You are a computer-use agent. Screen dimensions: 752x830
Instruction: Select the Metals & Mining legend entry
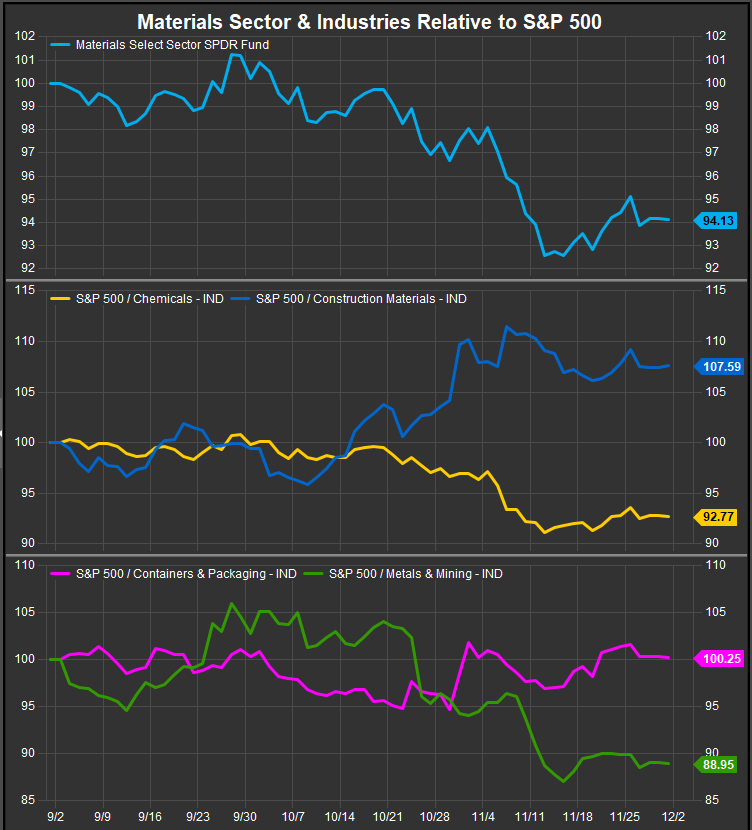[x=416, y=574]
